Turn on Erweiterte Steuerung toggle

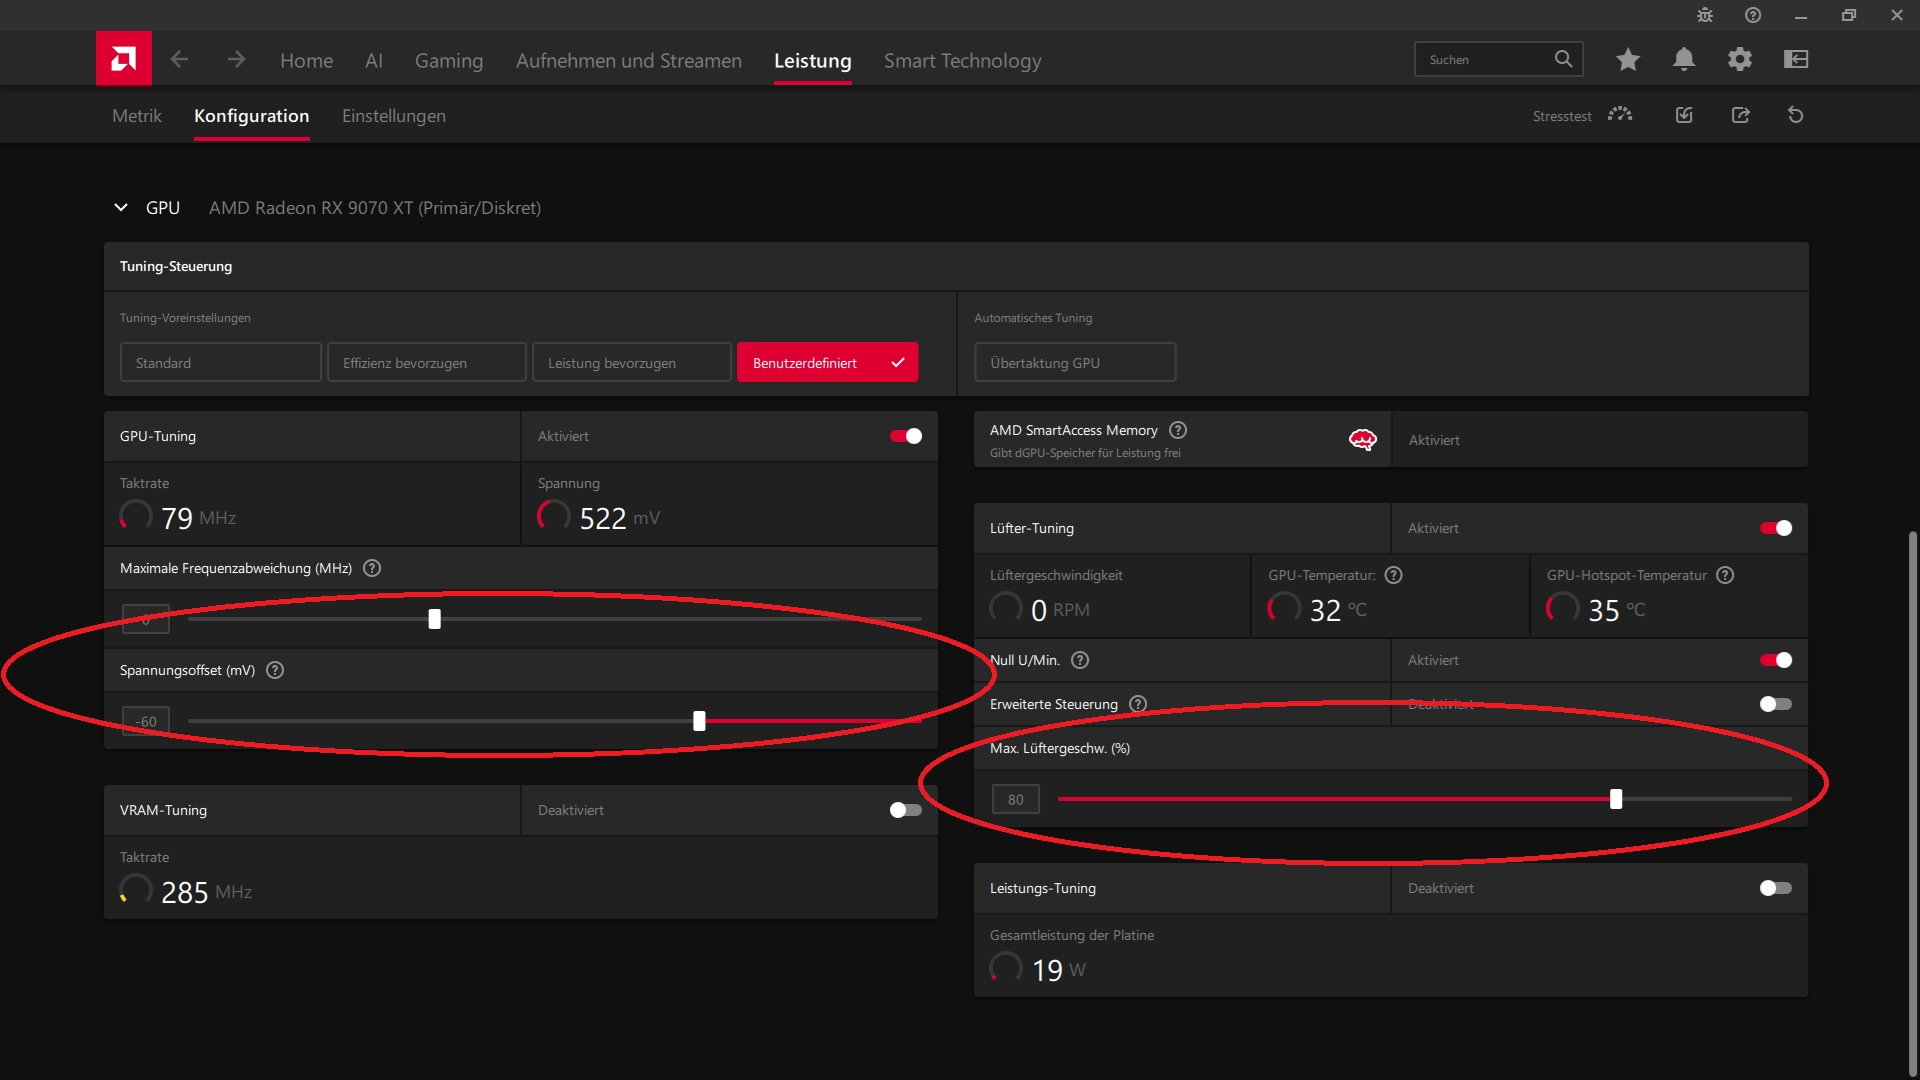tap(1776, 704)
